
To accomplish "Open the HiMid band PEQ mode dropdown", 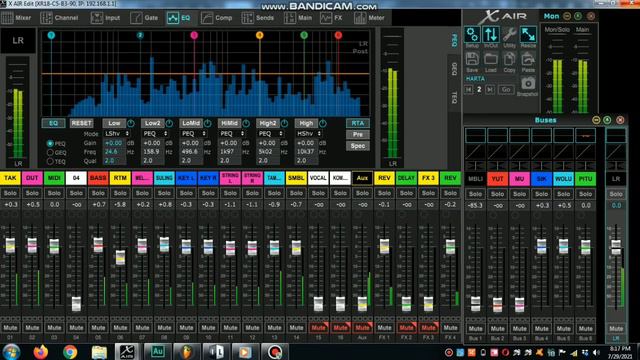I will 232,133.
